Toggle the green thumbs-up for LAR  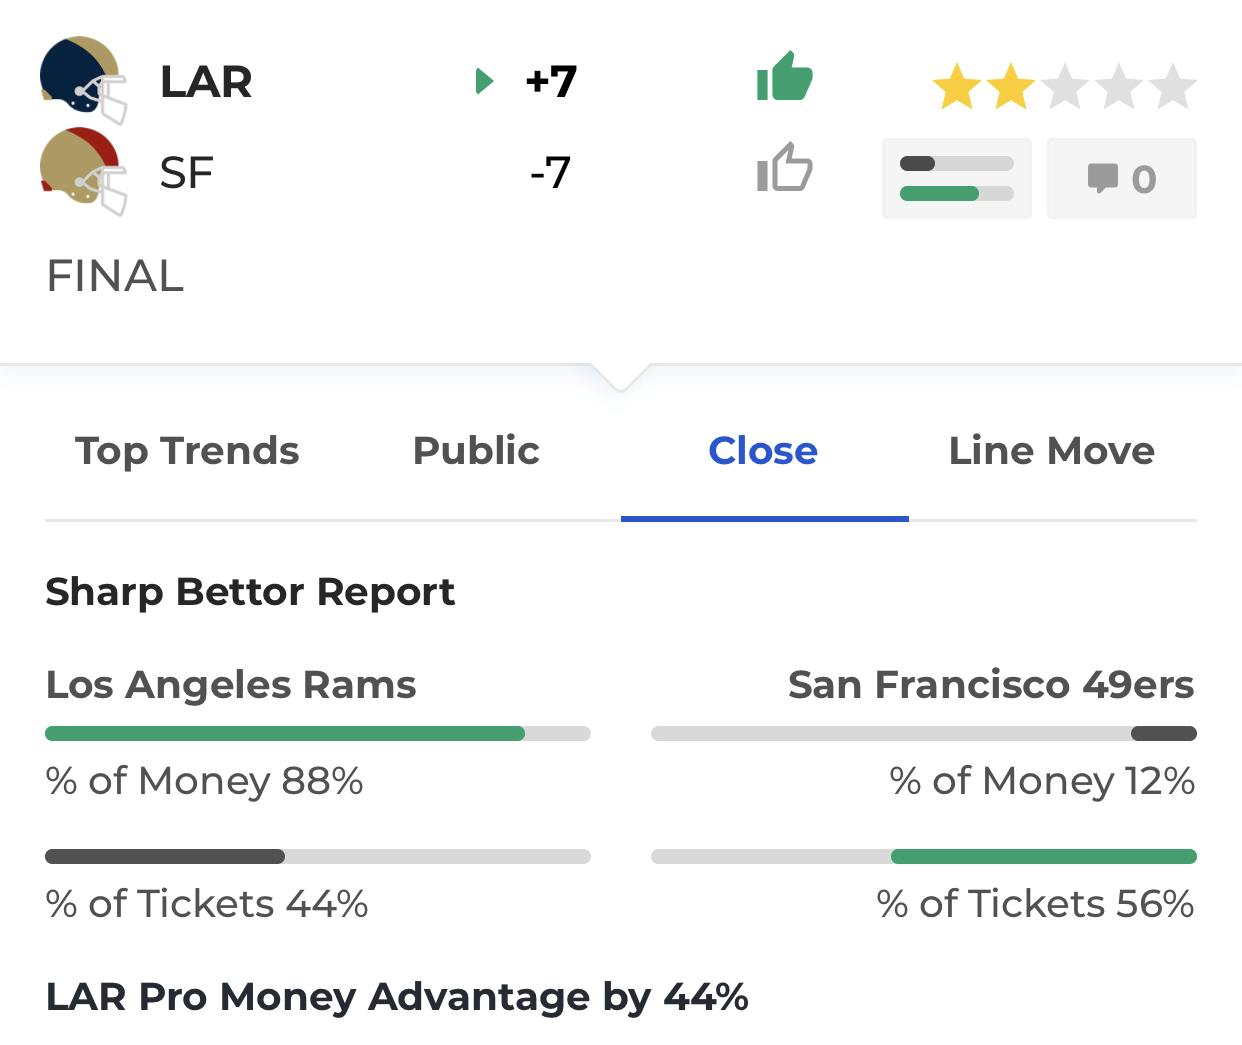(785, 77)
